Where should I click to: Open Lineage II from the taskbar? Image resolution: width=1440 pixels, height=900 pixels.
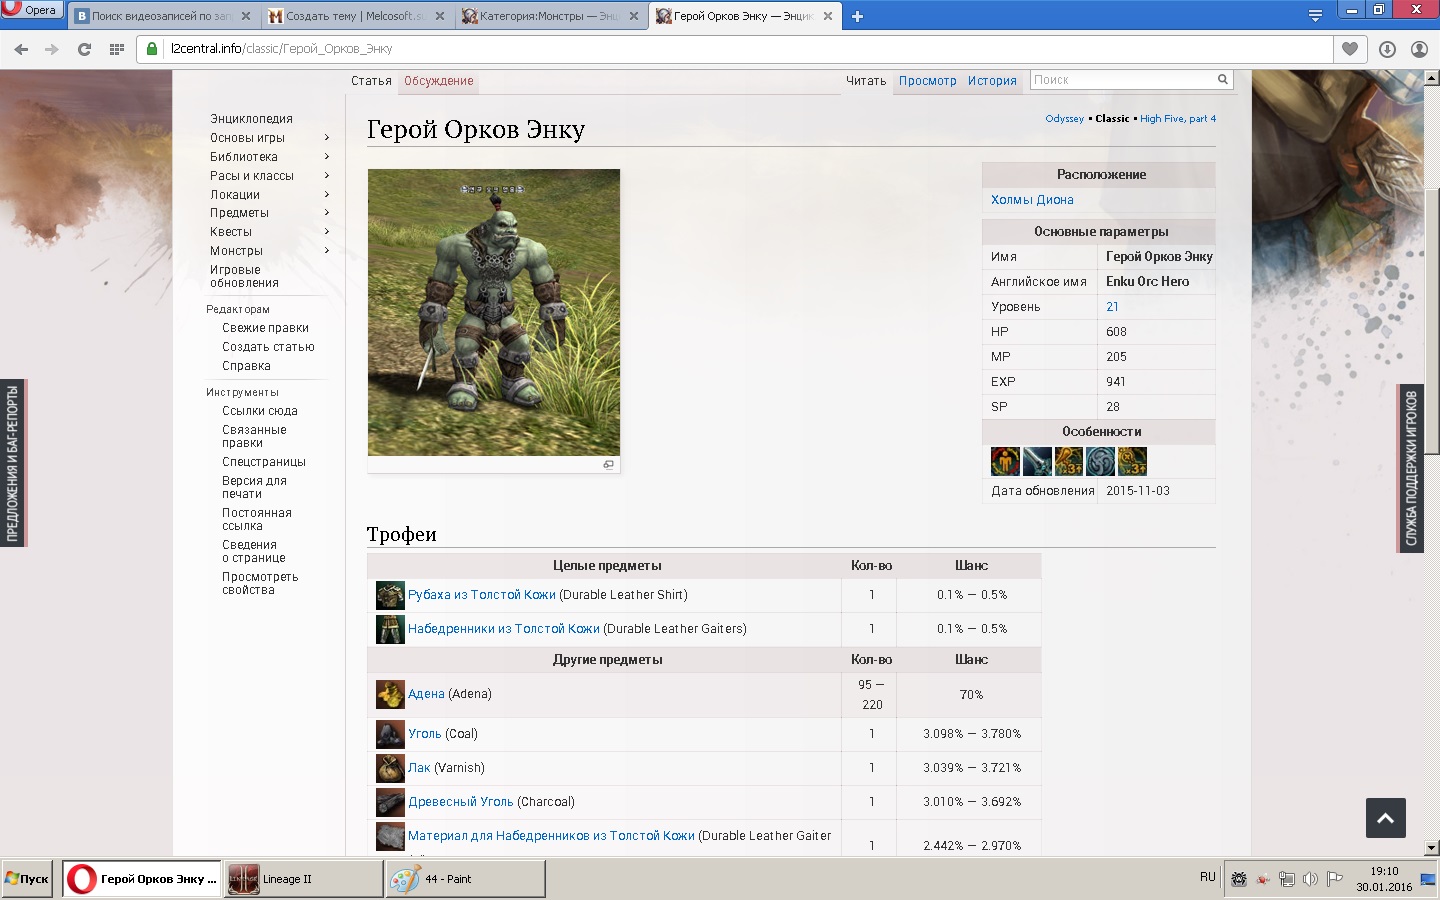(x=303, y=879)
